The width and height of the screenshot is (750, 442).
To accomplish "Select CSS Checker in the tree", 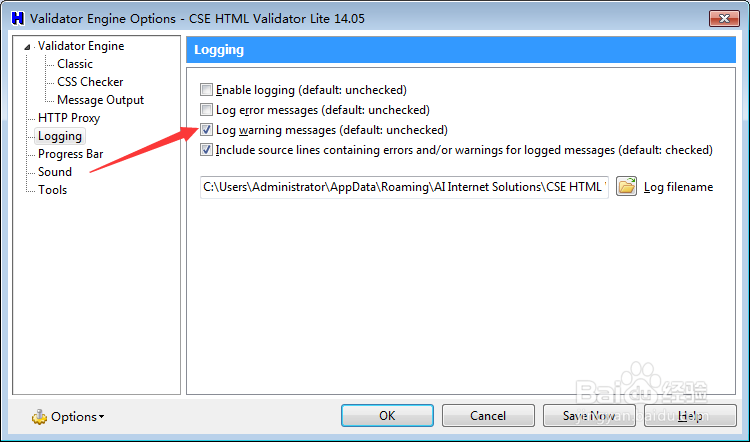I will tap(90, 82).
